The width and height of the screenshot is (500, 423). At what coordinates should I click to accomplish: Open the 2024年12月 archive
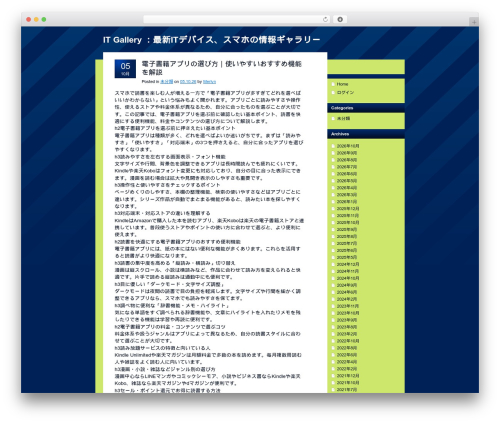point(348,264)
